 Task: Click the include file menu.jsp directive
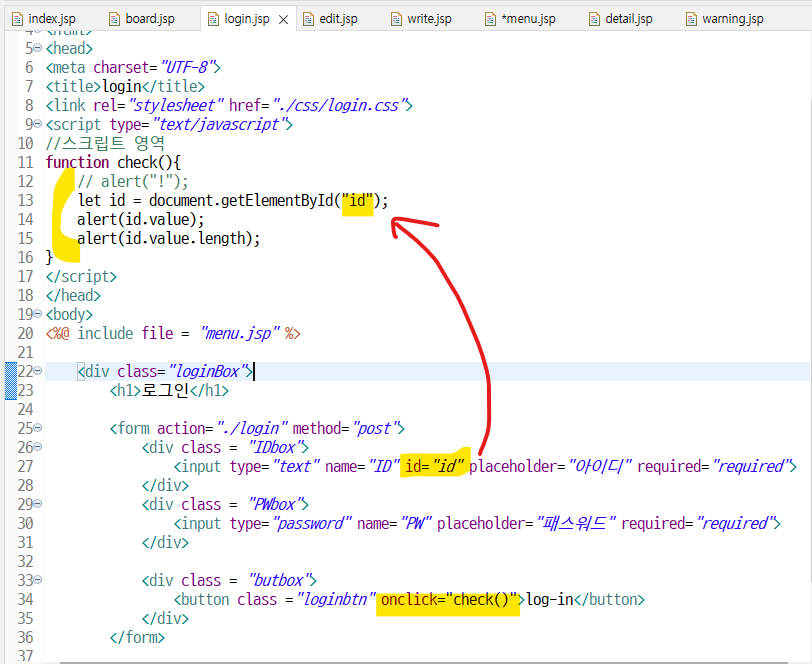tap(173, 334)
